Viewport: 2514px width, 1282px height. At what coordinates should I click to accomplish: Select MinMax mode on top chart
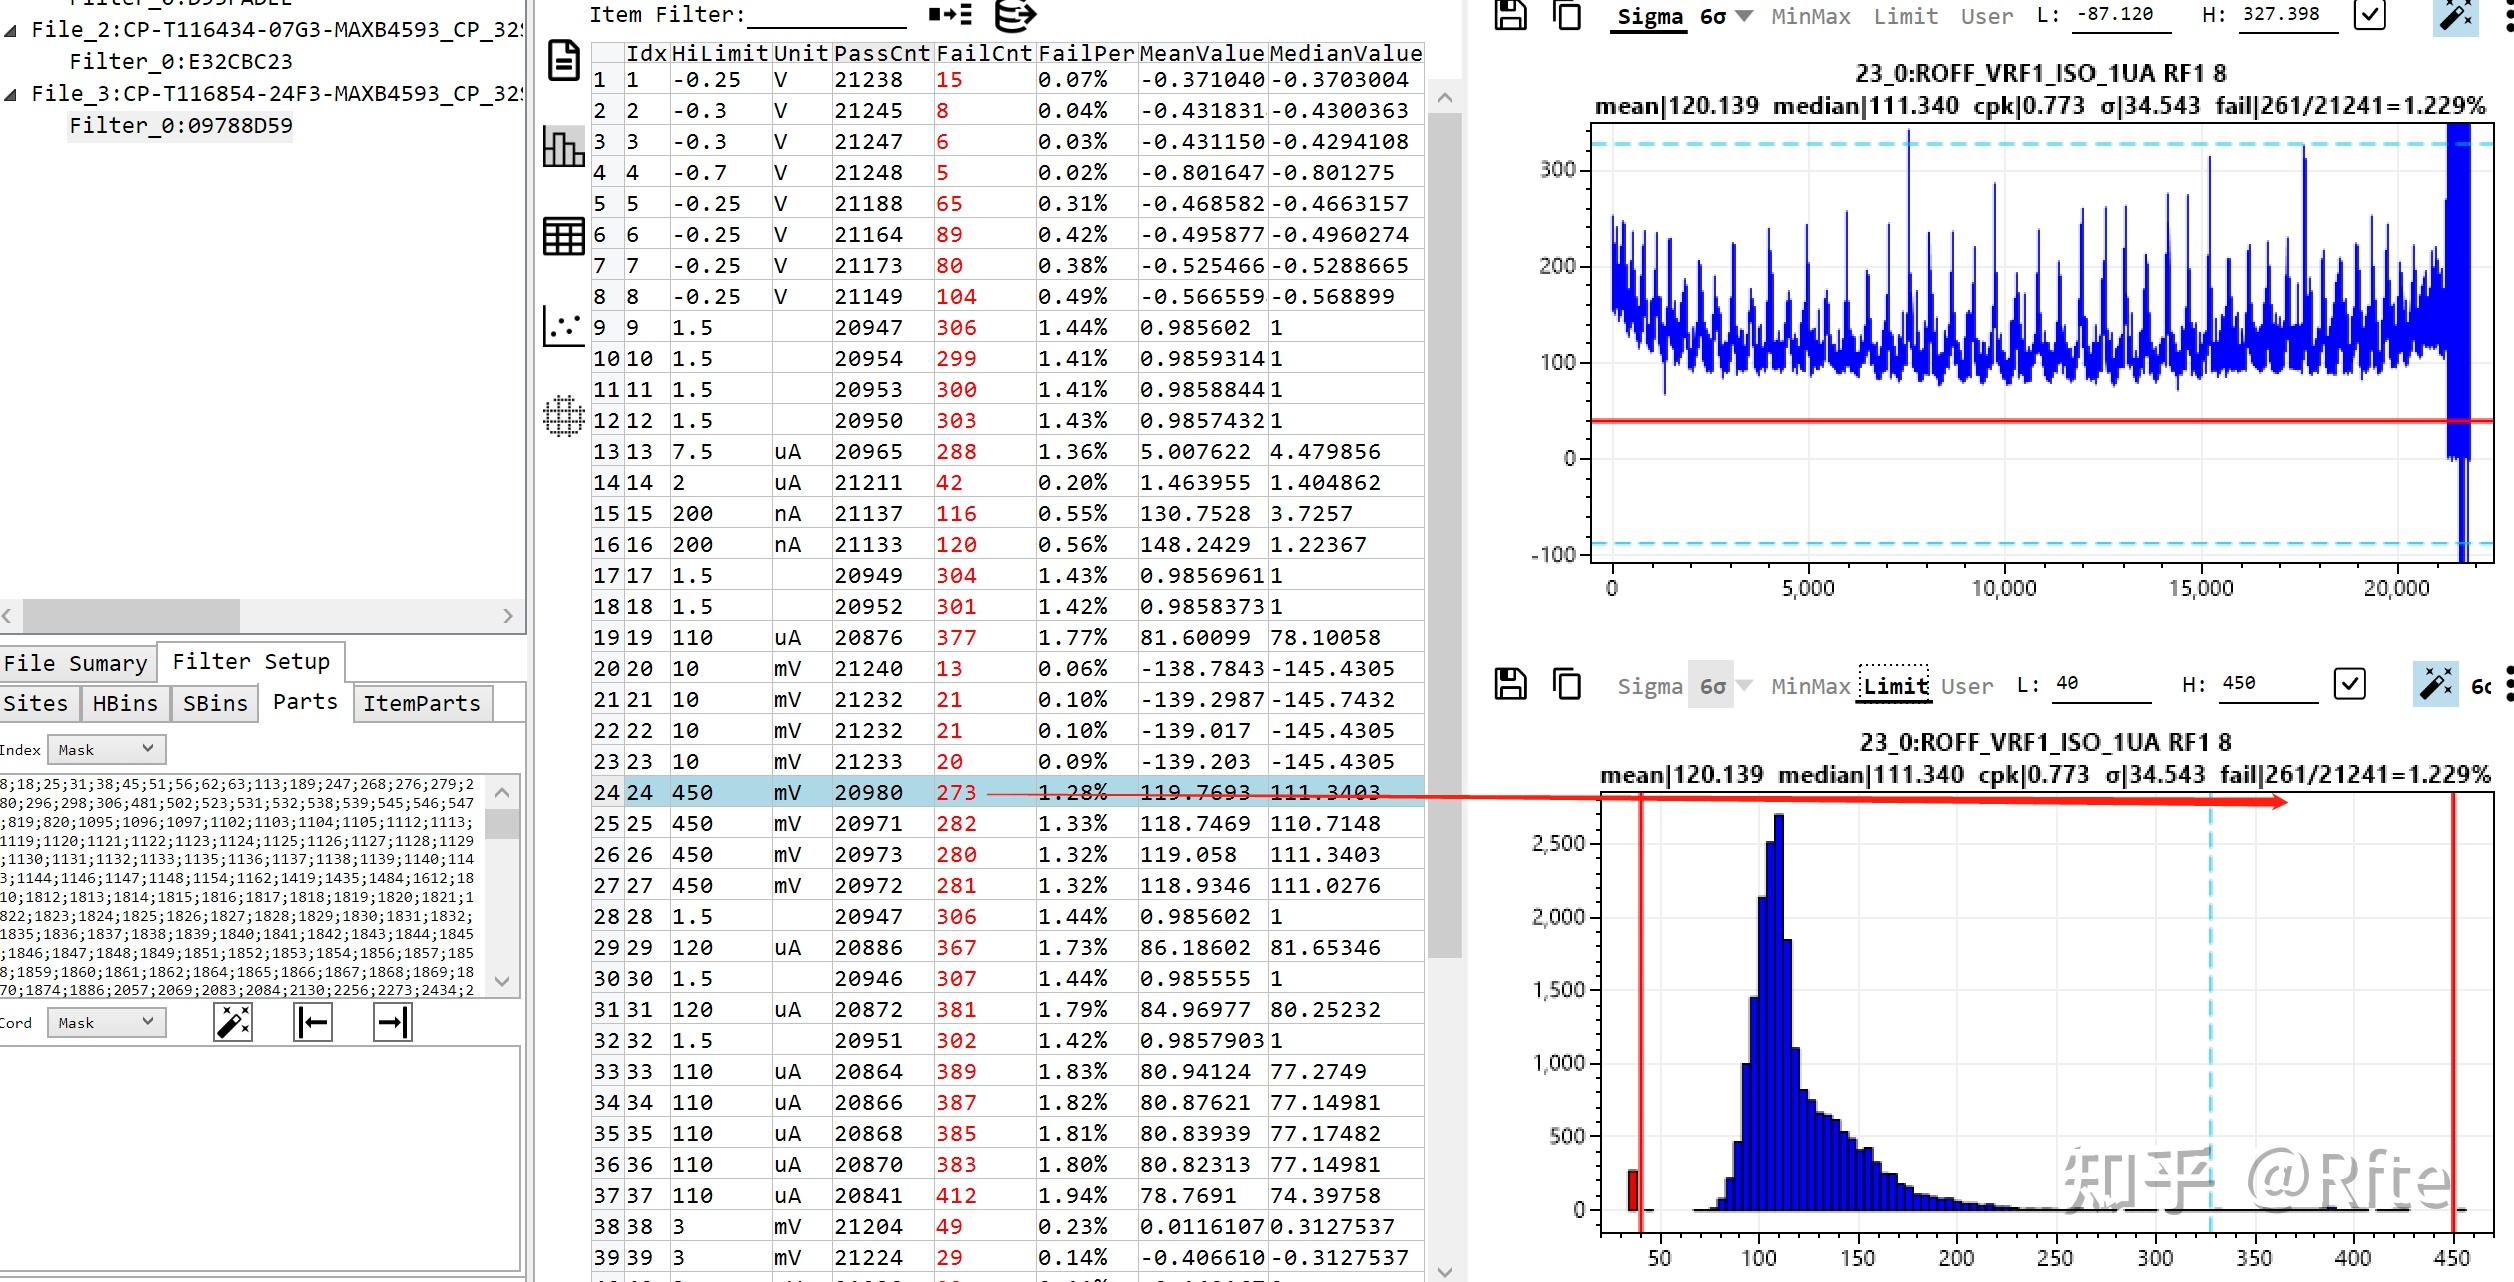1811,16
